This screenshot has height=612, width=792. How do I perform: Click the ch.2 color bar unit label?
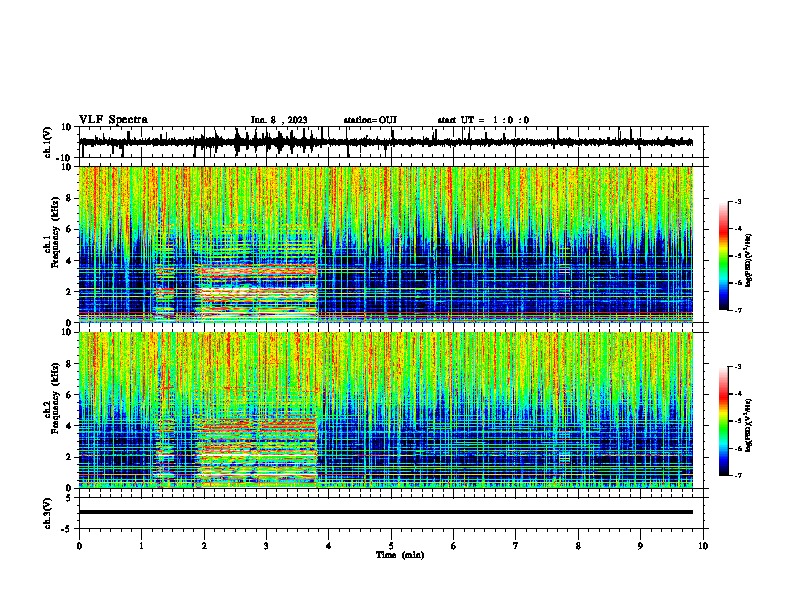[x=748, y=425]
